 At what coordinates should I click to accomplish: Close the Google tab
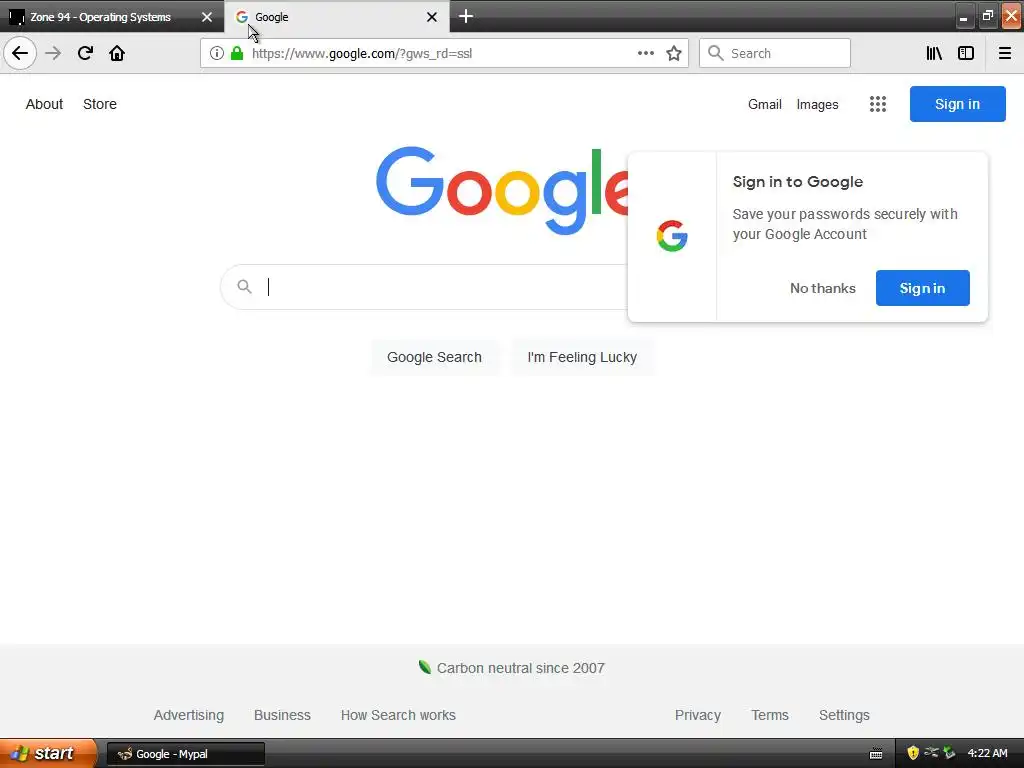432,17
